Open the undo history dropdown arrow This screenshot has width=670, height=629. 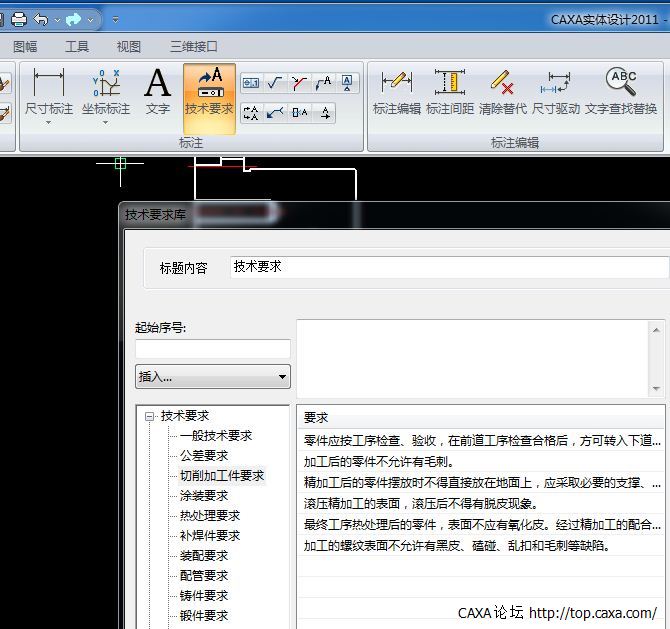click(x=57, y=20)
